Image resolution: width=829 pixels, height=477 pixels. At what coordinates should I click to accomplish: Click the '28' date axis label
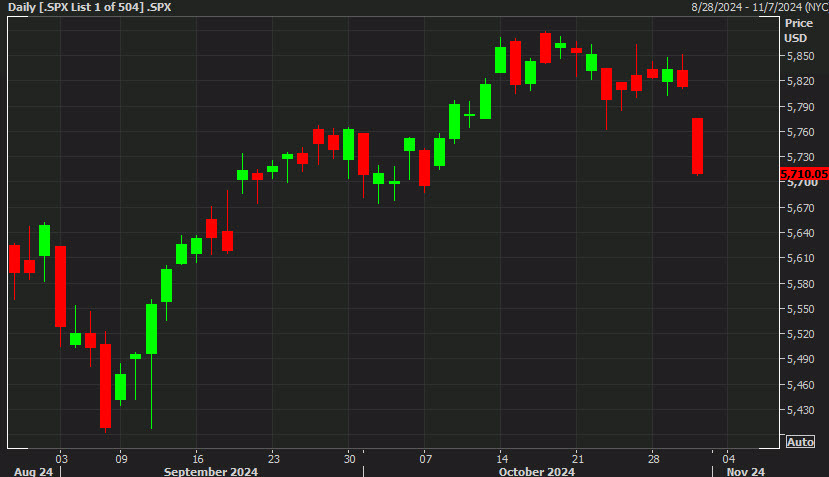coord(653,459)
